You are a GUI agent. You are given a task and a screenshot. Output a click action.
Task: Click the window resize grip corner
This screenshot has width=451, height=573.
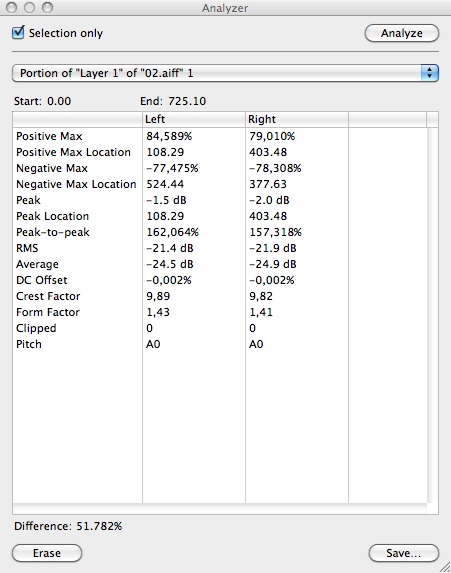pos(444,566)
